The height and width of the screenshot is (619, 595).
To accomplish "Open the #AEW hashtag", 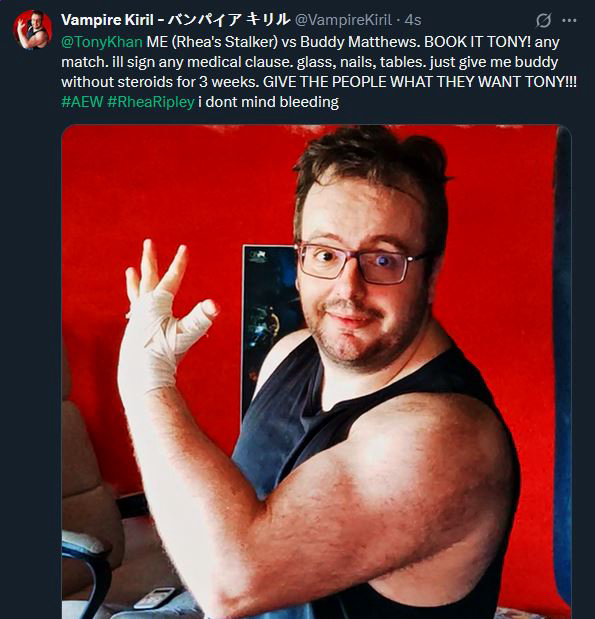I will coord(82,102).
